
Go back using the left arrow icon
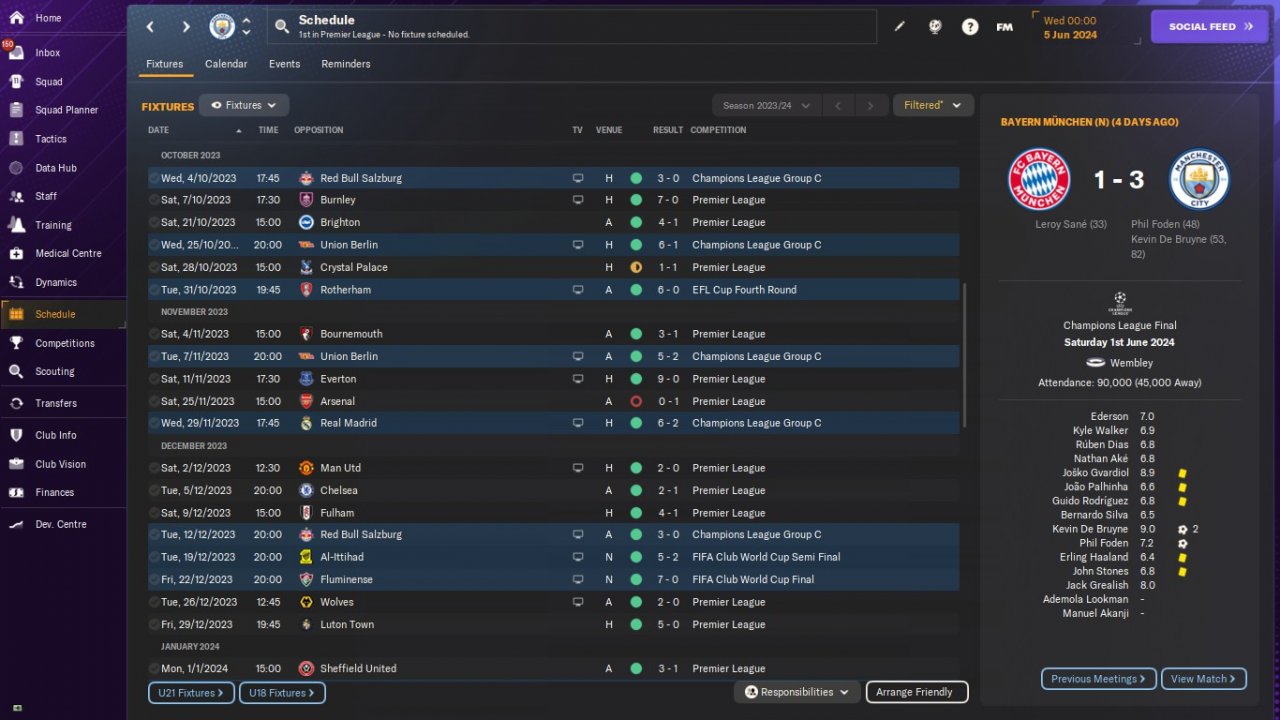tap(151, 26)
